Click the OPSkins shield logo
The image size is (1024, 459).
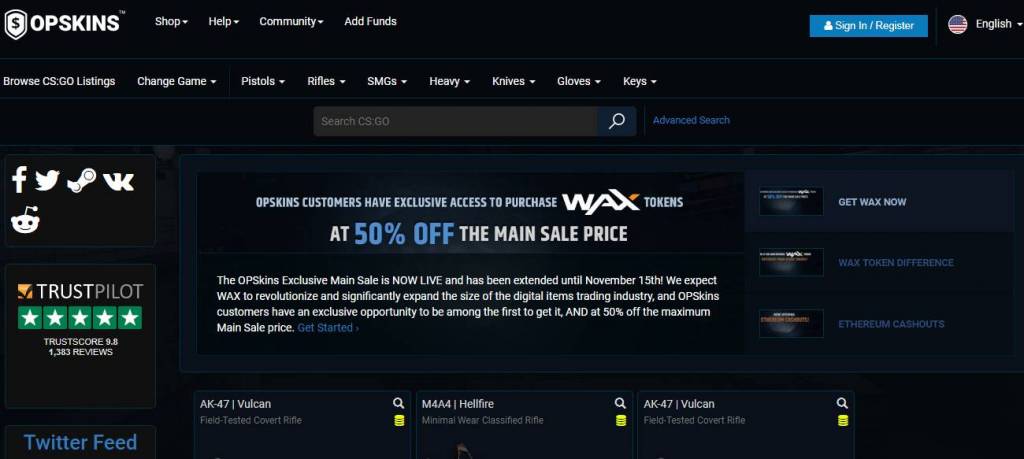(x=16, y=24)
